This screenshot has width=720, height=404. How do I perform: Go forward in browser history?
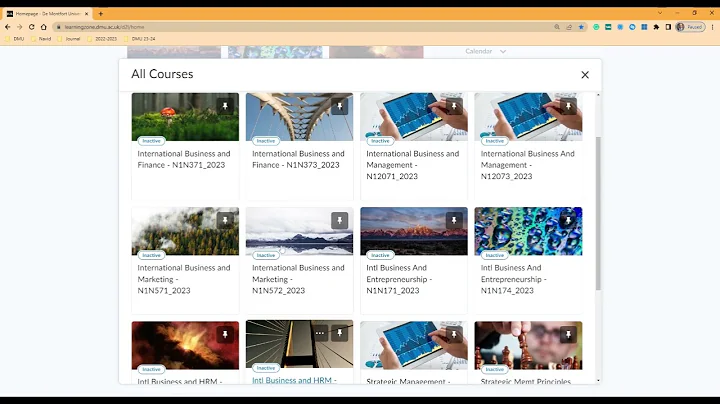(19, 27)
